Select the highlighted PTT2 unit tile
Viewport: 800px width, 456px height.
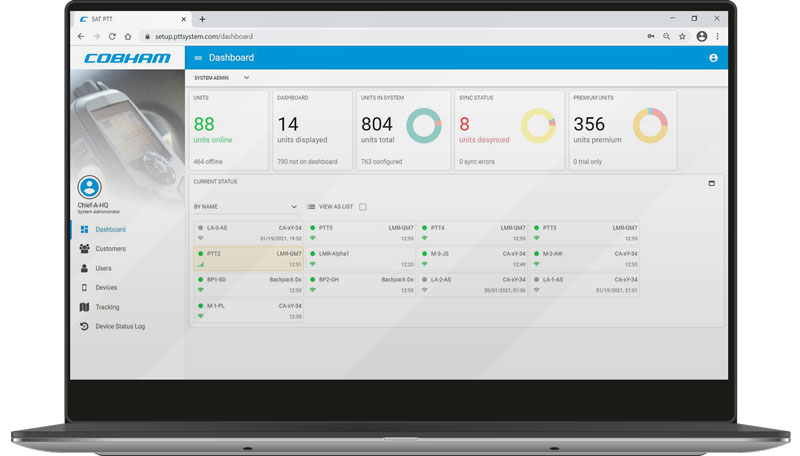click(x=248, y=259)
